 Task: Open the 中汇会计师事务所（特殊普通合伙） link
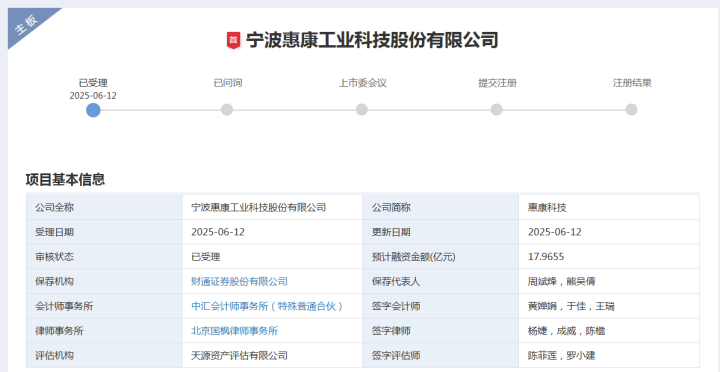(267, 306)
